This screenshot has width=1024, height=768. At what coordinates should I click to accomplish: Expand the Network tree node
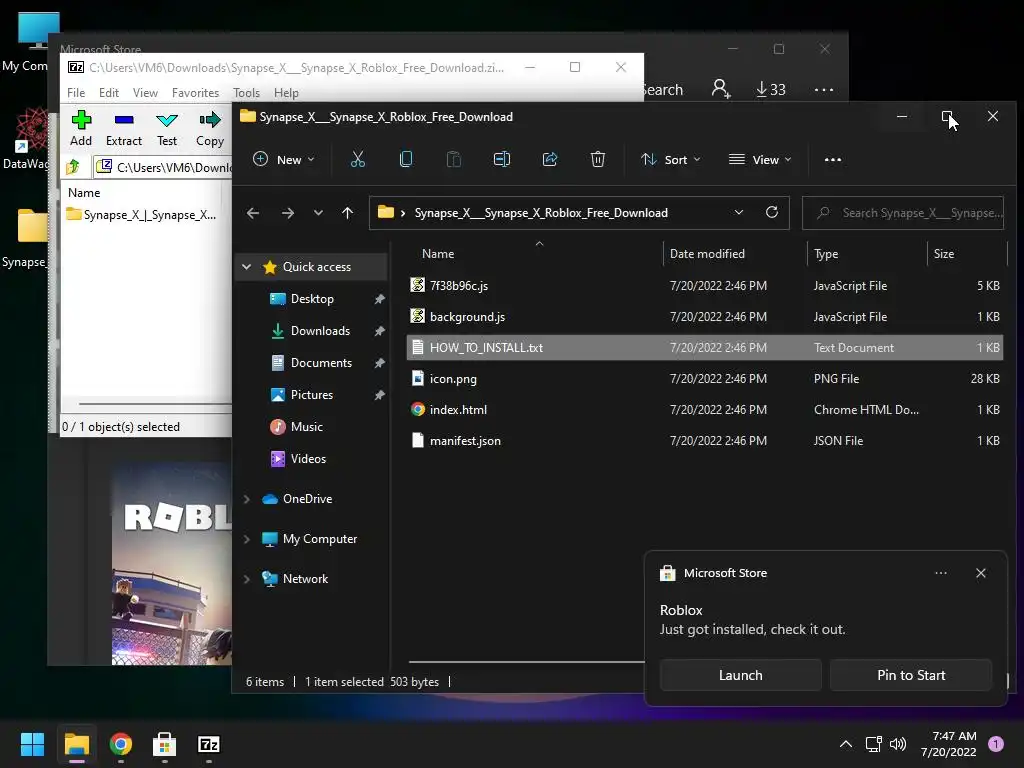pos(246,579)
